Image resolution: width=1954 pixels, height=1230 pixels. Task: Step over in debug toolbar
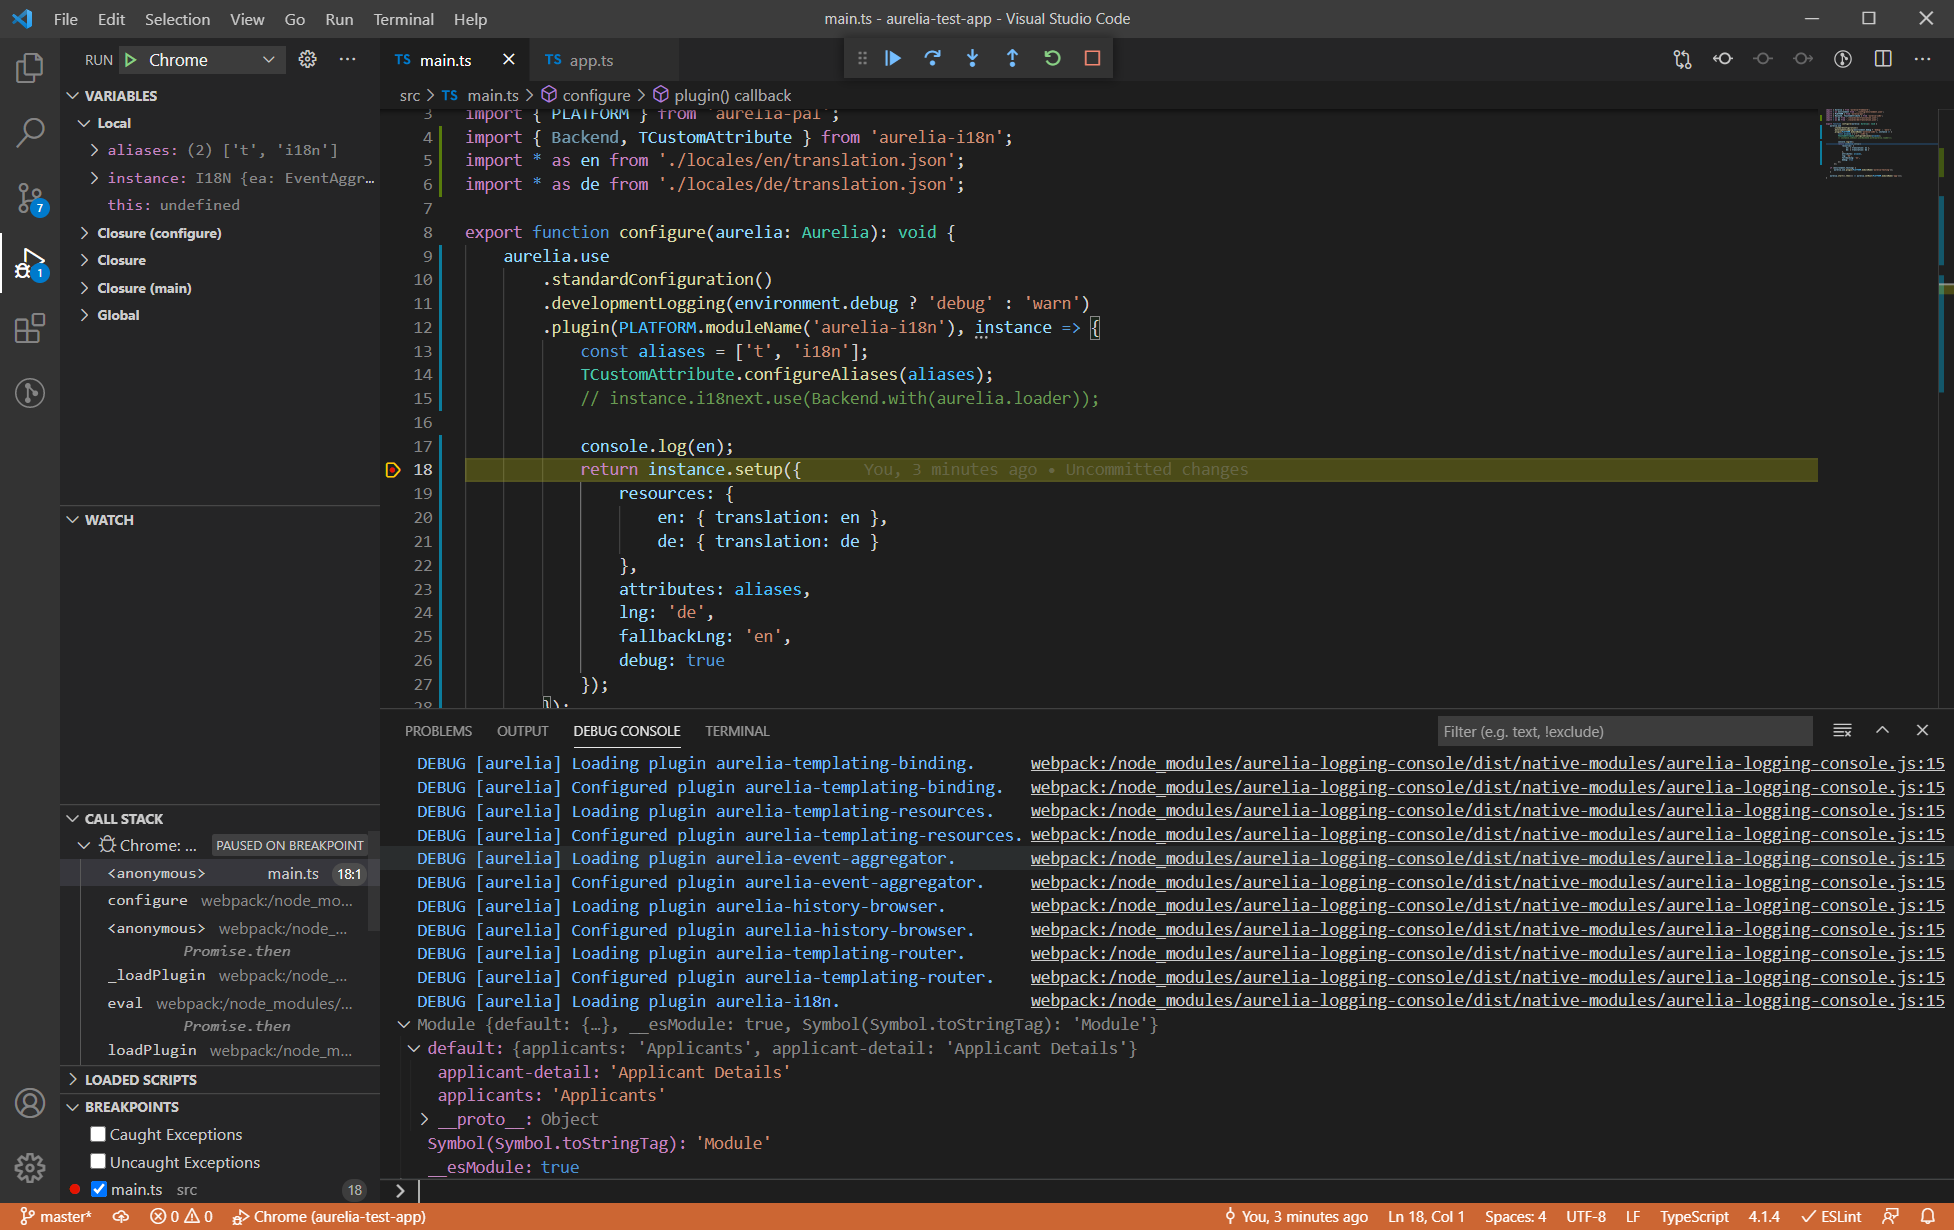(932, 59)
